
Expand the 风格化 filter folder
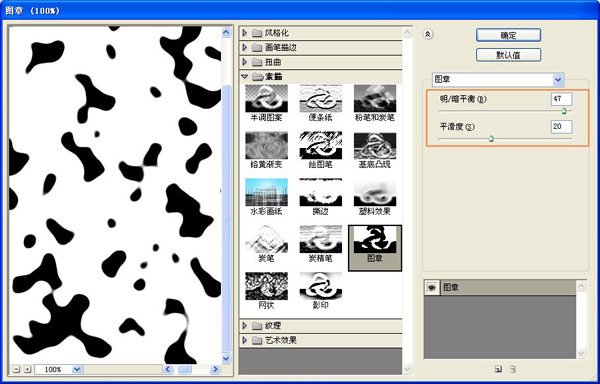tap(245, 33)
